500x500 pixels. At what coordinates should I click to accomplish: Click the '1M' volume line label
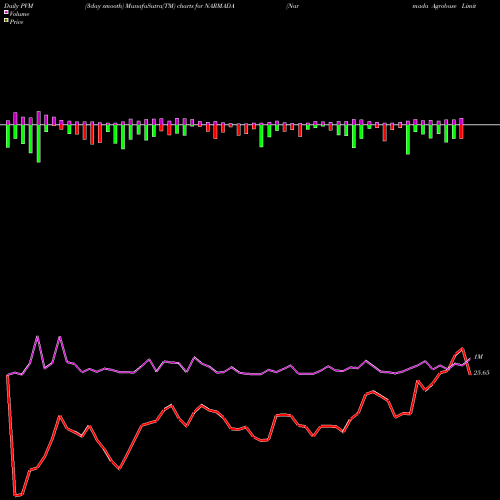pyautogui.click(x=478, y=357)
